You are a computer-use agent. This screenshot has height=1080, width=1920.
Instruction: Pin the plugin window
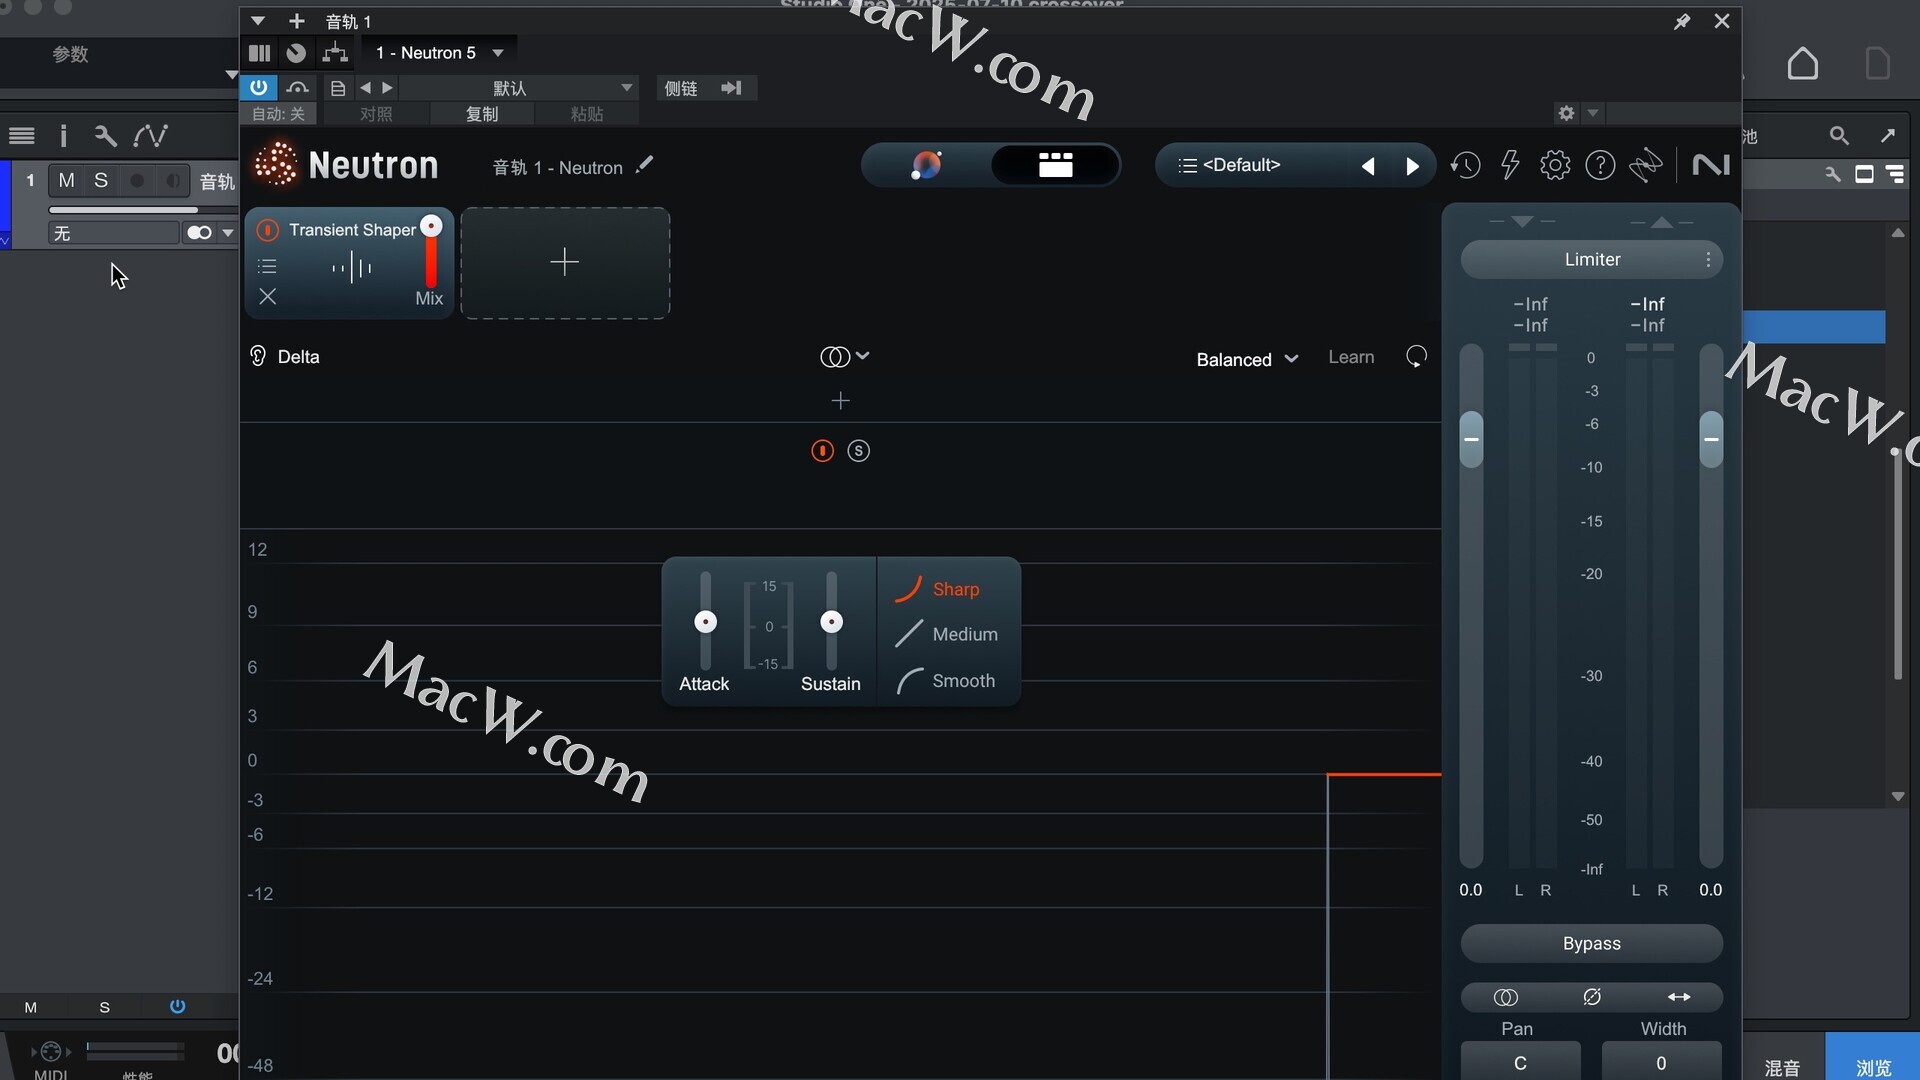pos(1682,21)
